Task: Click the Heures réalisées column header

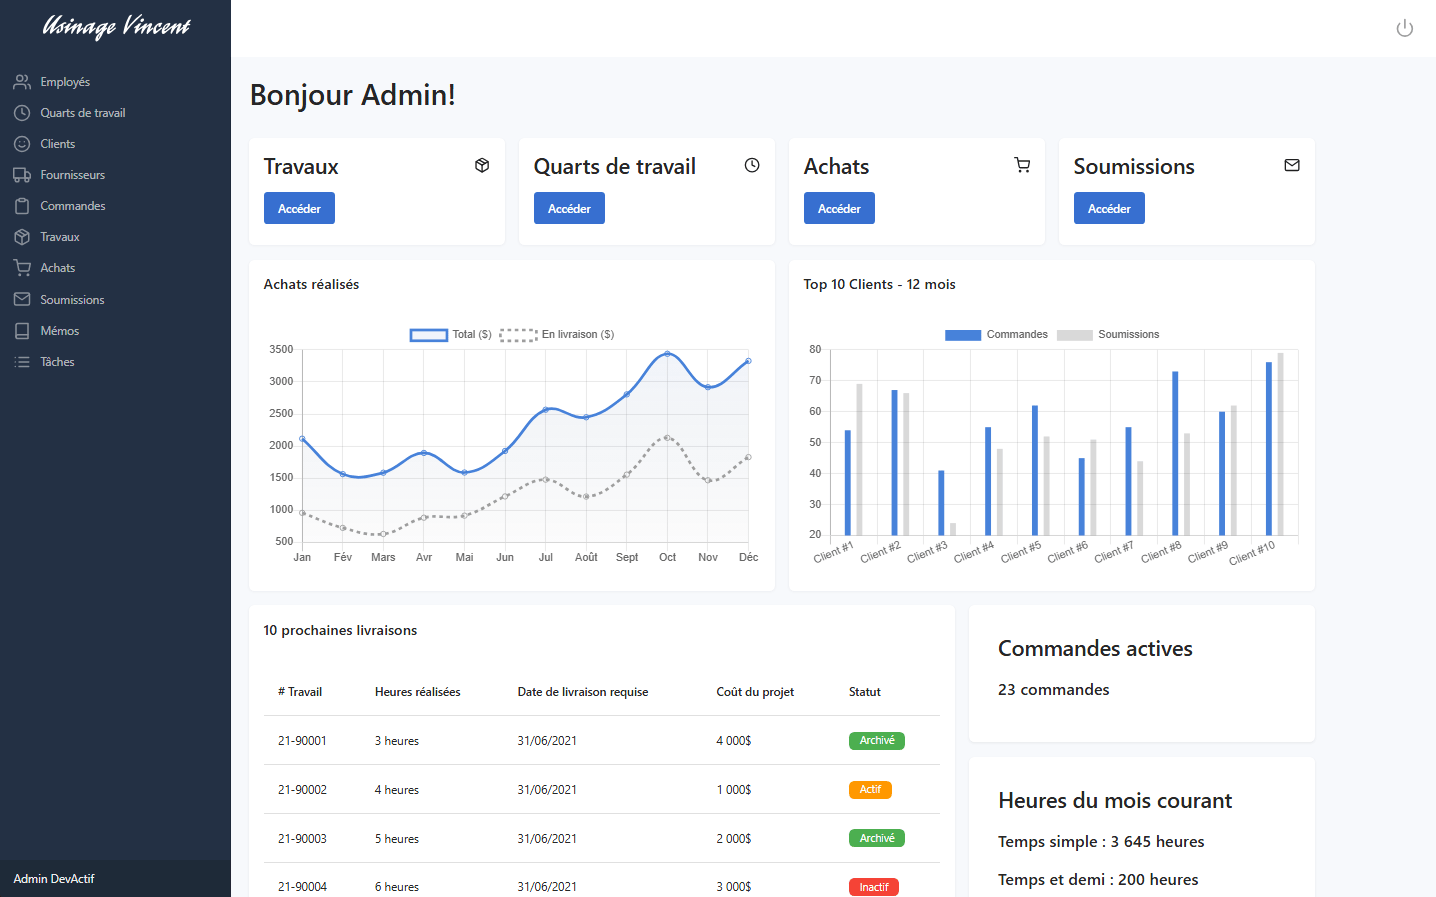Action: pos(418,692)
